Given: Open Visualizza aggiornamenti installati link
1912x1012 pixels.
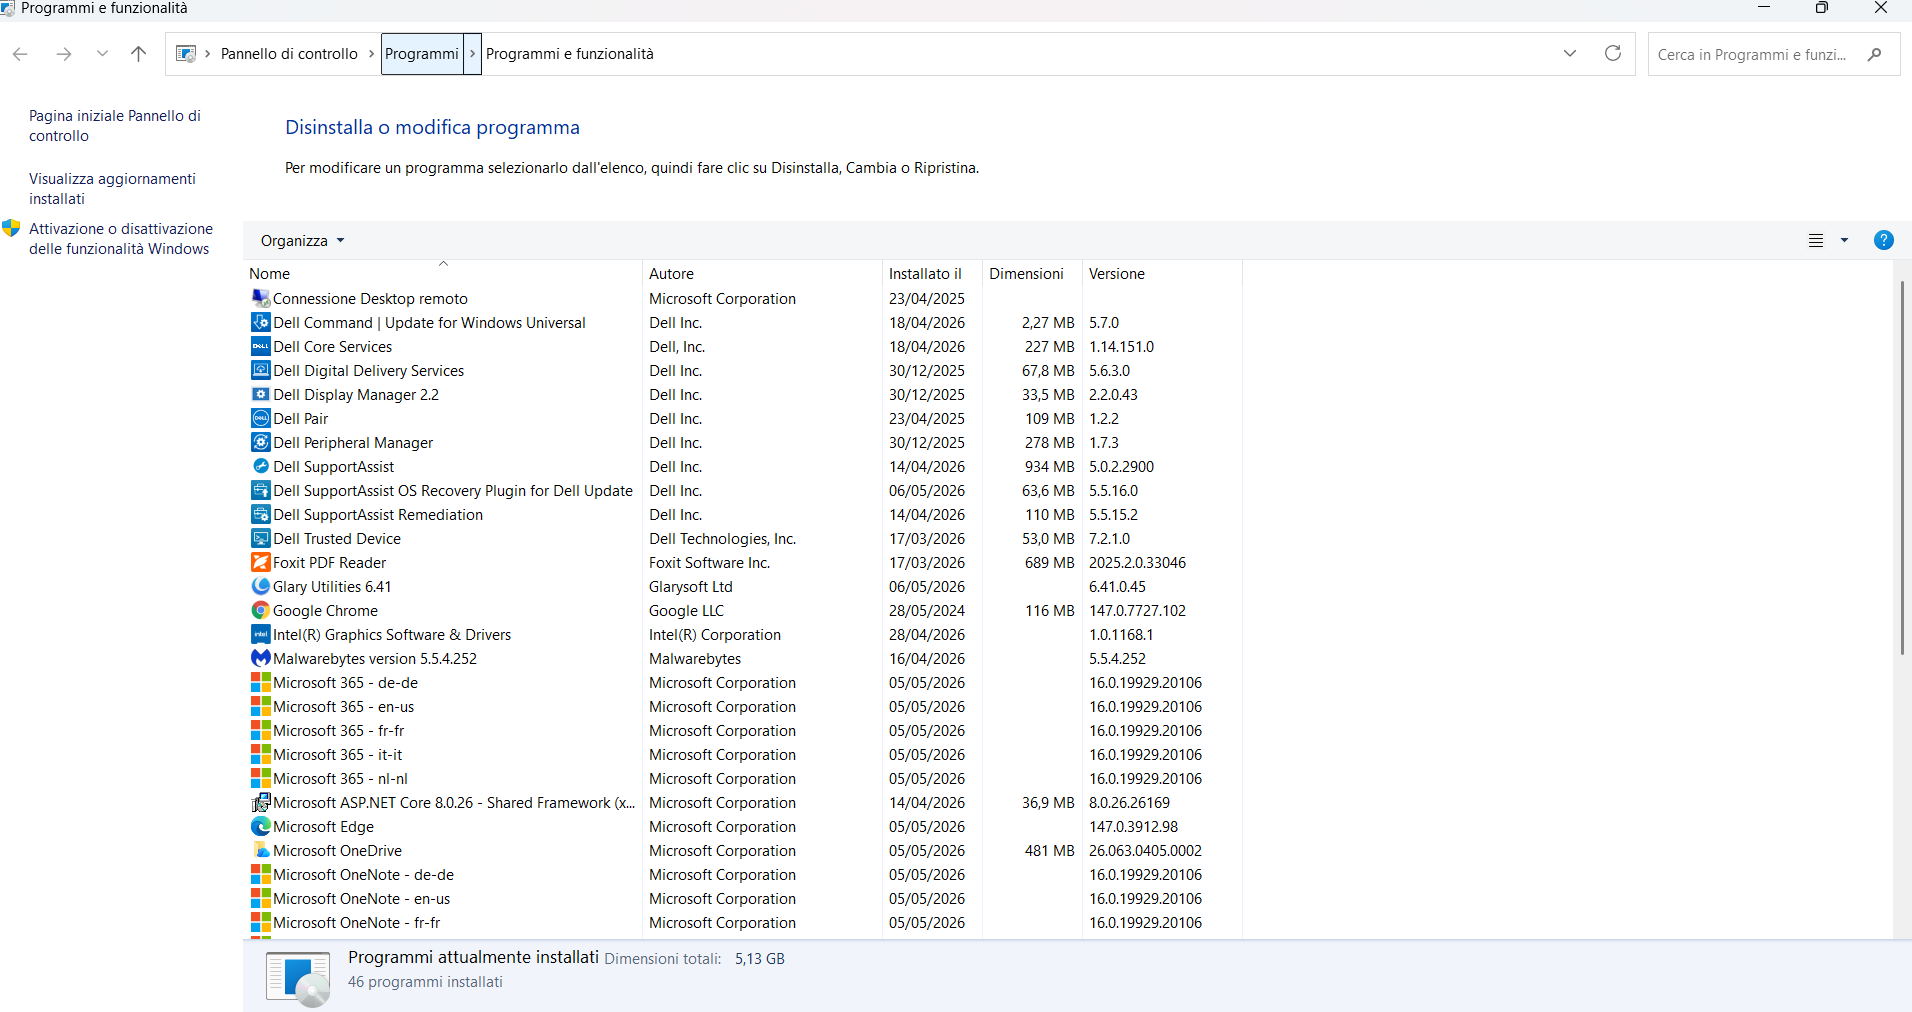Looking at the screenshot, I should 112,189.
